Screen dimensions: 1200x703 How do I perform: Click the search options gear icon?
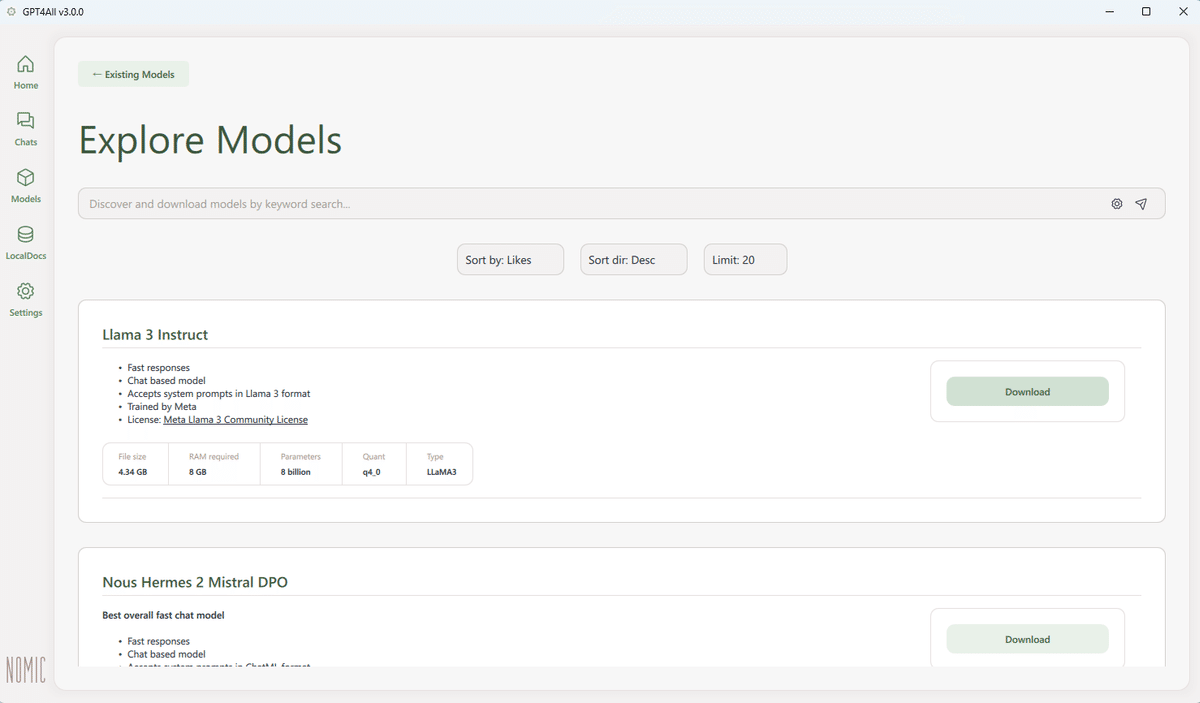(1117, 204)
